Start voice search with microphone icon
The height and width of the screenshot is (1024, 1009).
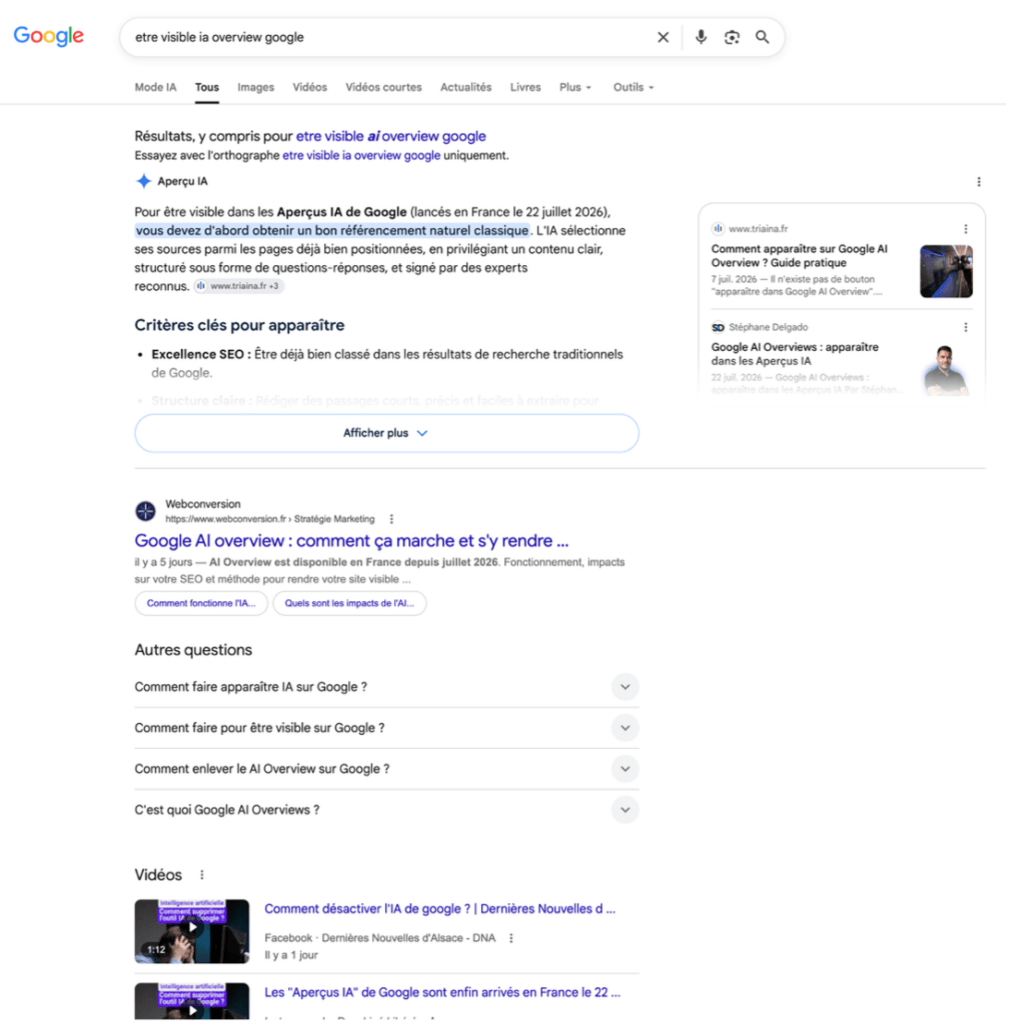point(702,37)
